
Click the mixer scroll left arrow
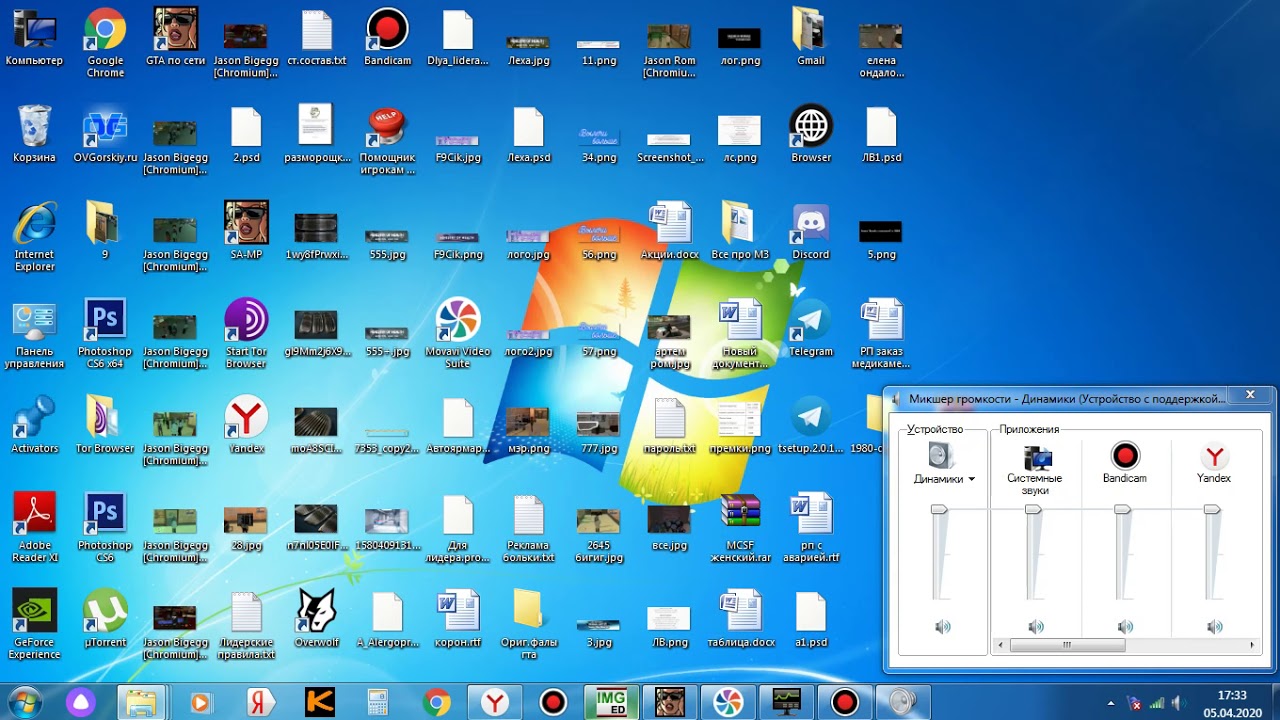click(1000, 646)
